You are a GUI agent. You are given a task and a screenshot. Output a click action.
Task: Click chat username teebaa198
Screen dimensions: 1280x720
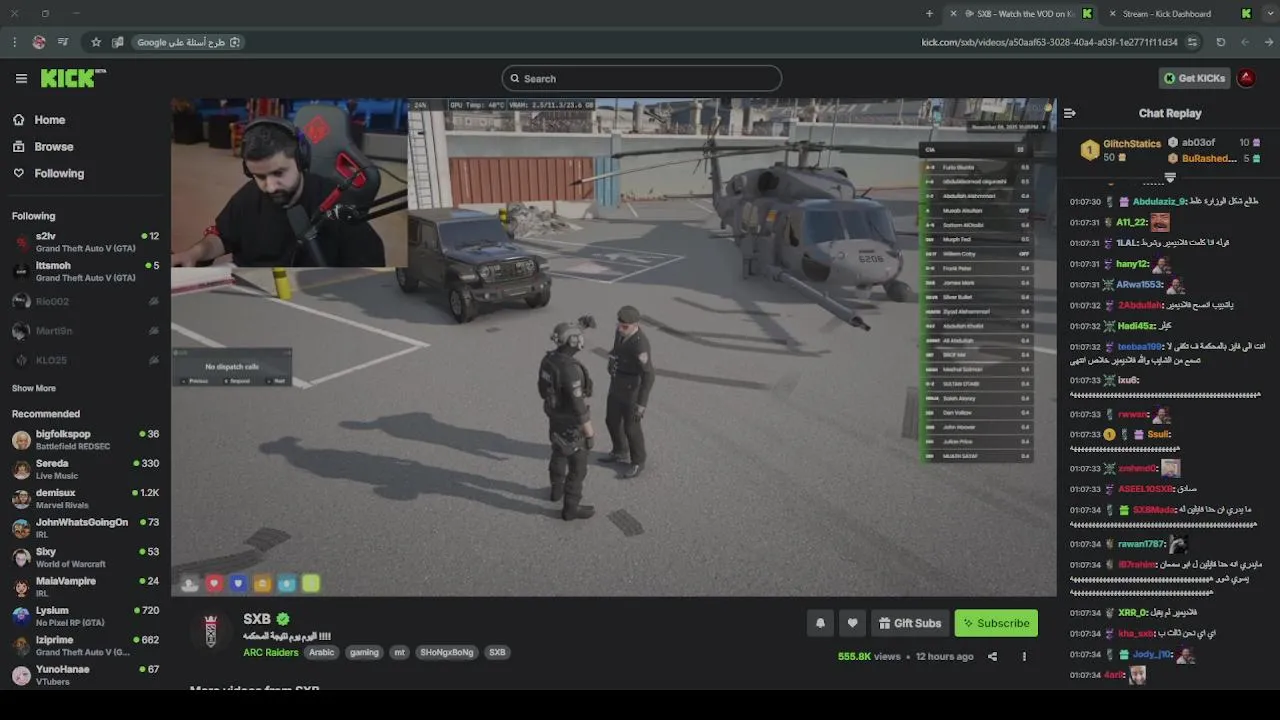(x=1140, y=346)
